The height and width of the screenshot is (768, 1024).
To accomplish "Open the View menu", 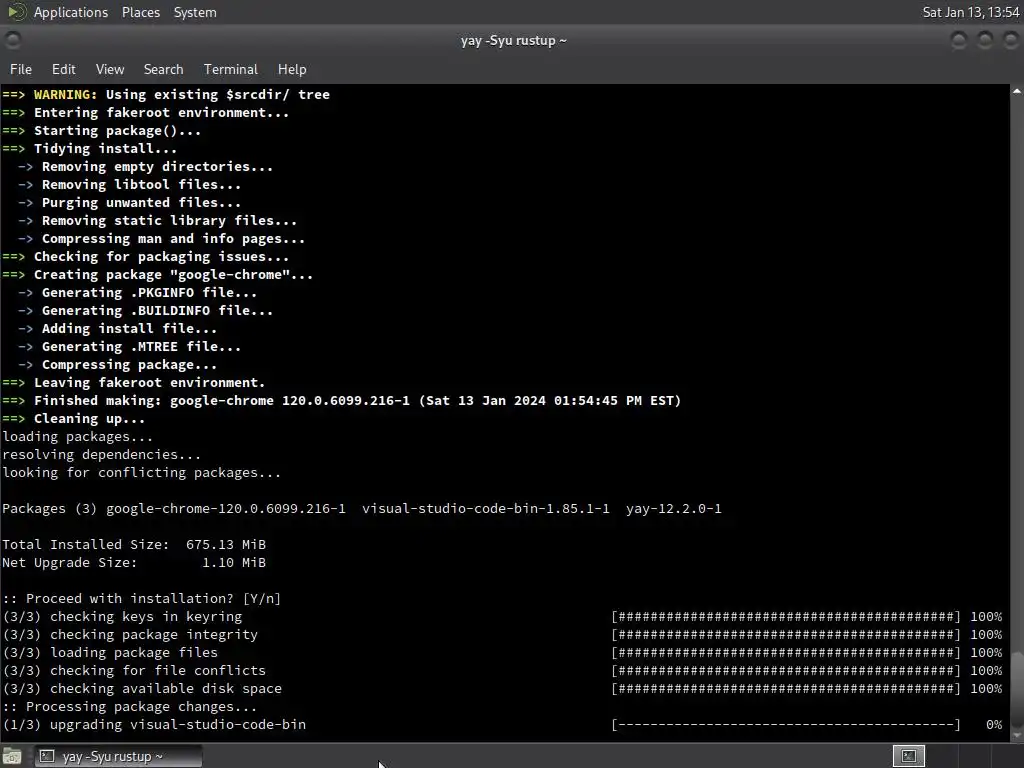I will click(x=110, y=69).
